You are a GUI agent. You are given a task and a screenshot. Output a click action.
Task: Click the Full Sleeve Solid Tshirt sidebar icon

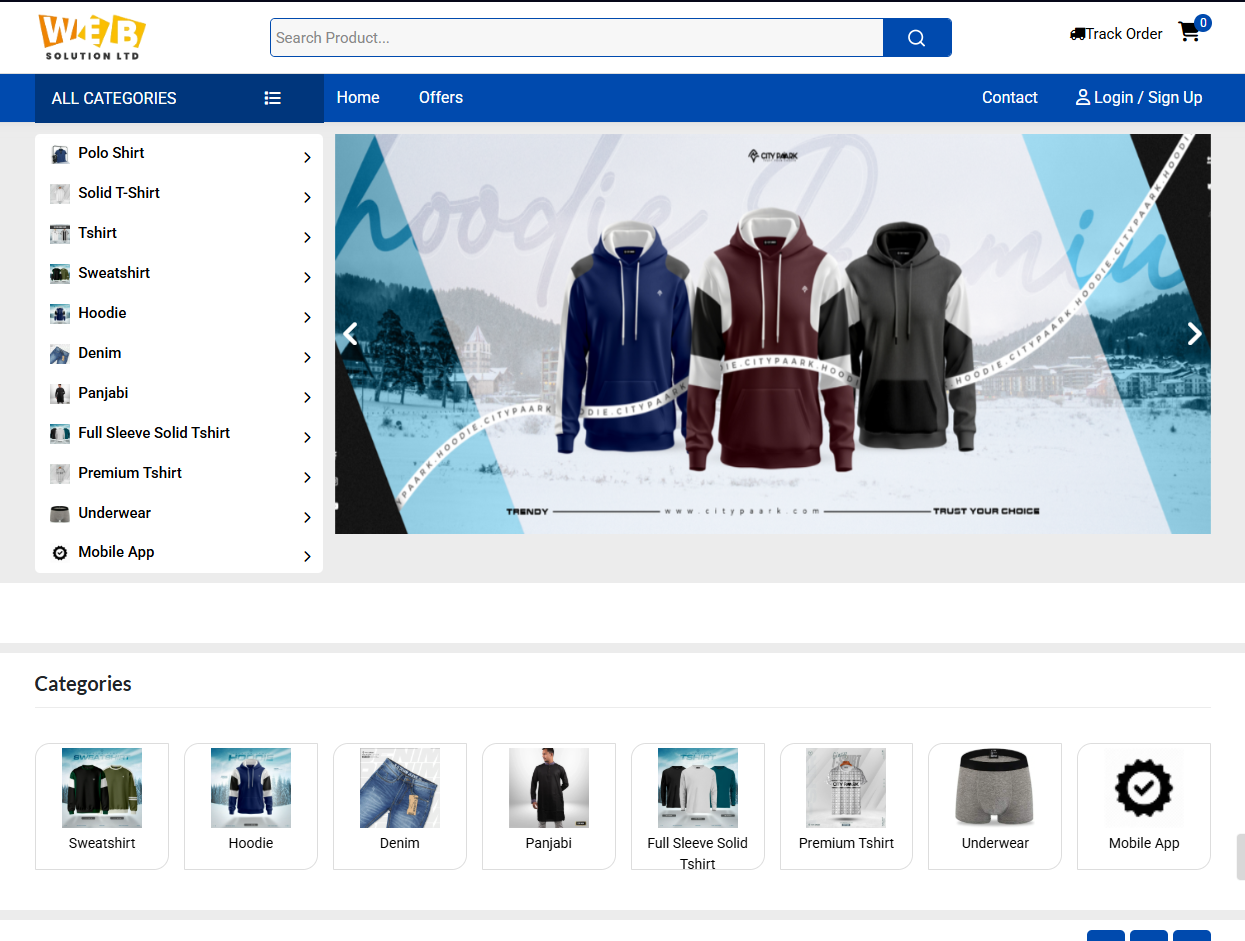(x=60, y=434)
